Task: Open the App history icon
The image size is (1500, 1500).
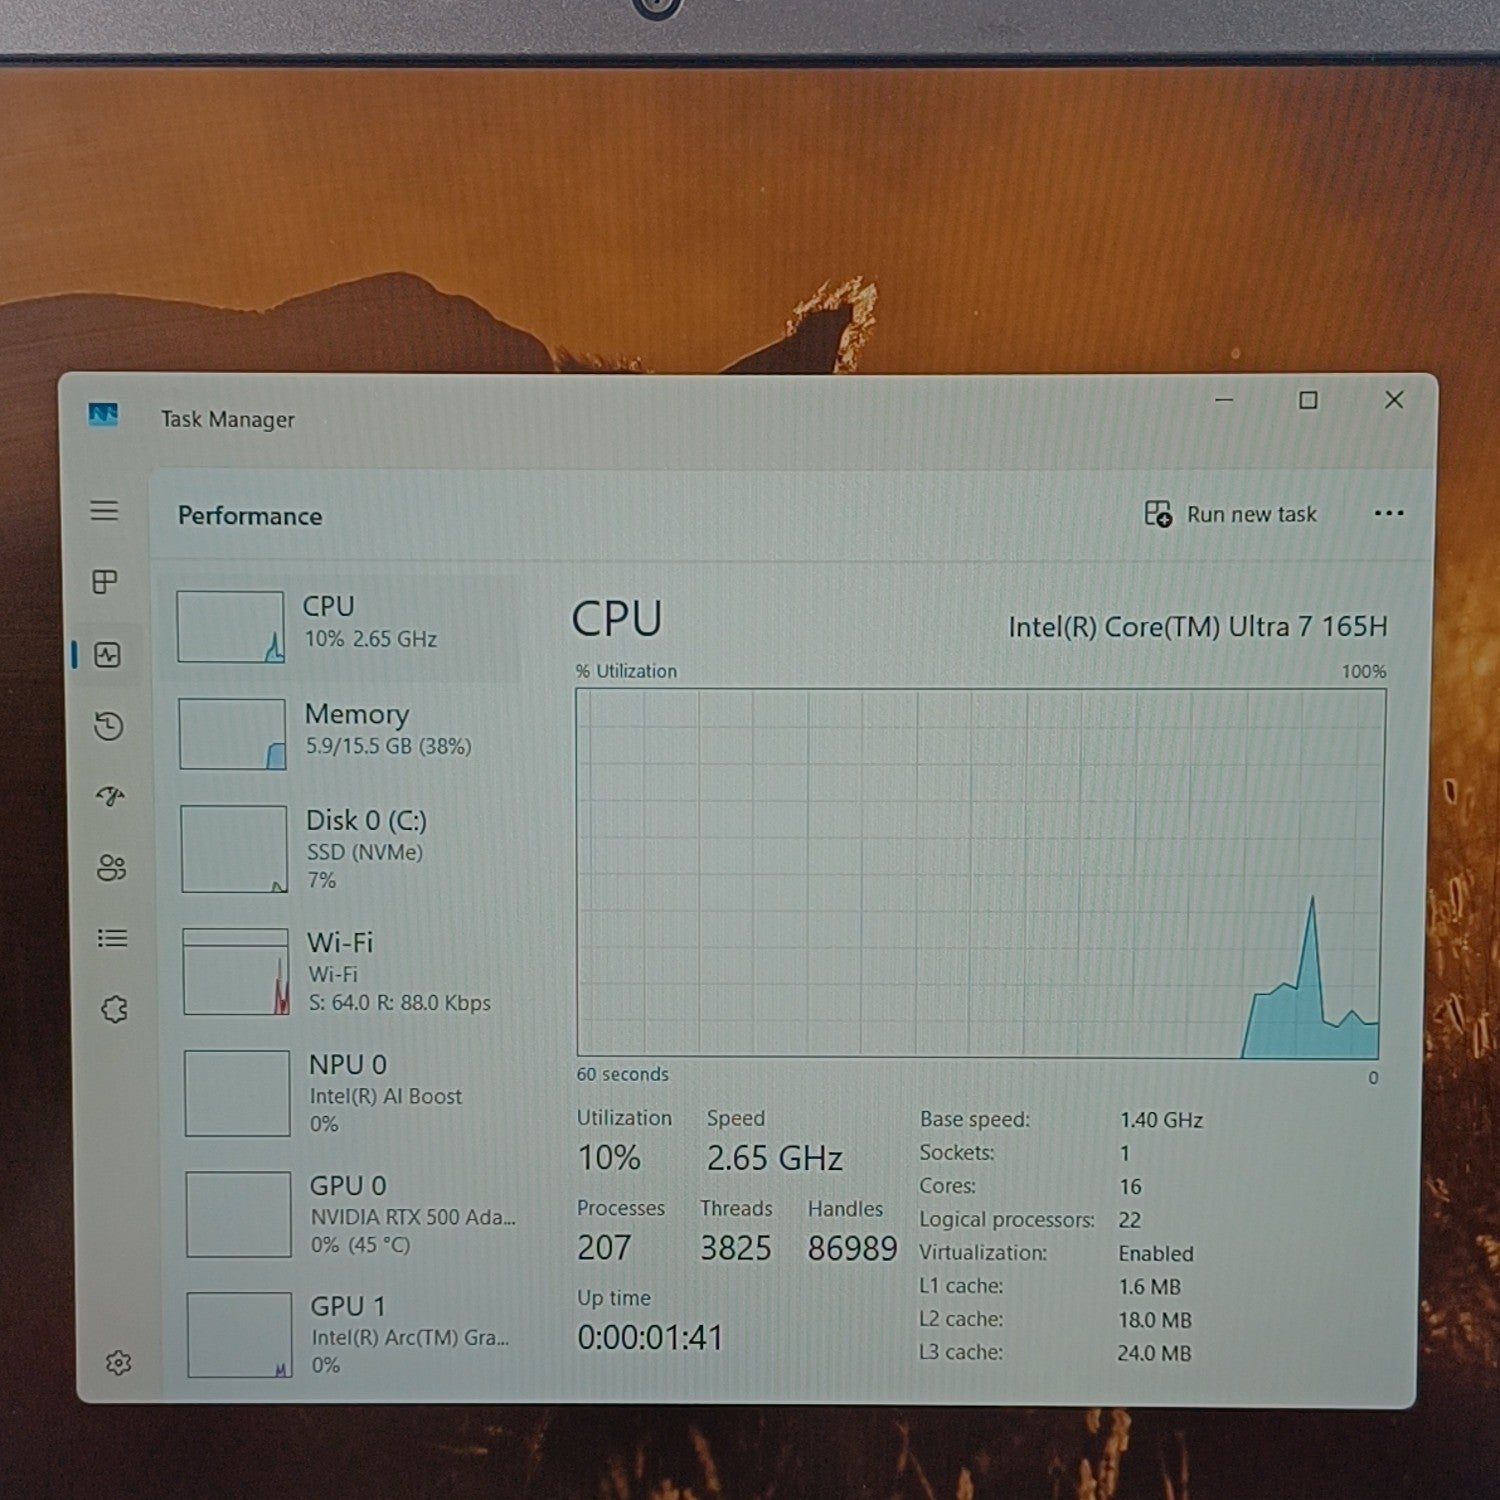Action: pyautogui.click(x=108, y=726)
